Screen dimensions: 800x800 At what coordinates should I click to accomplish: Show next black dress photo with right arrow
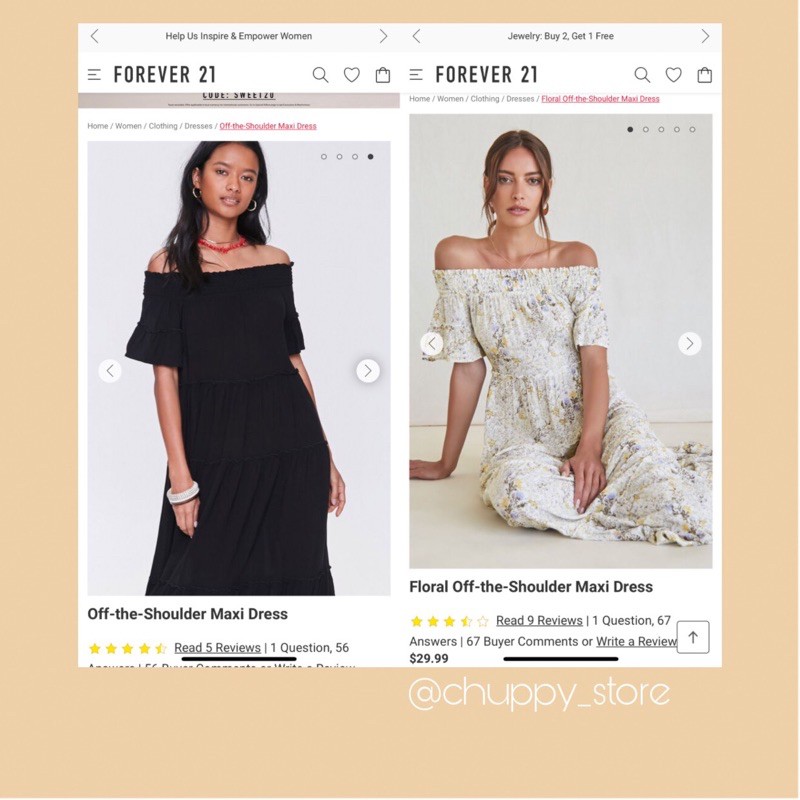[x=368, y=371]
